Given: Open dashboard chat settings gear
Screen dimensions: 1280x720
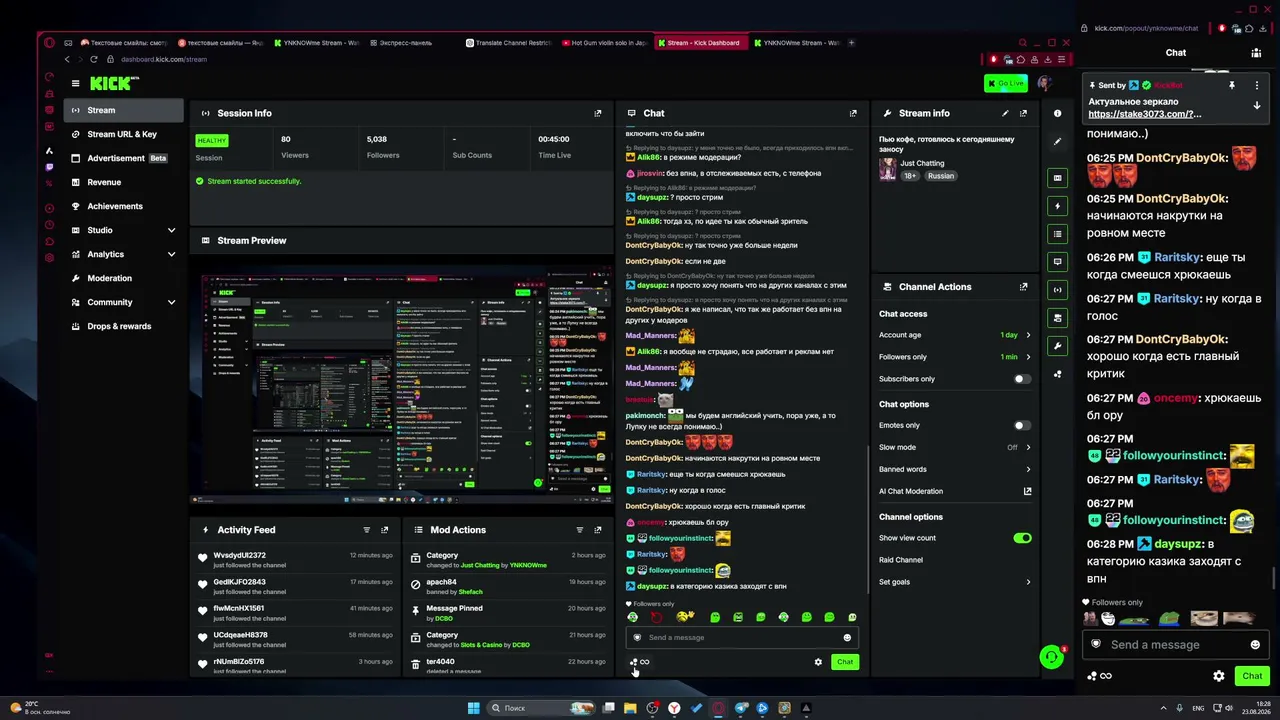Looking at the screenshot, I should coord(818,662).
